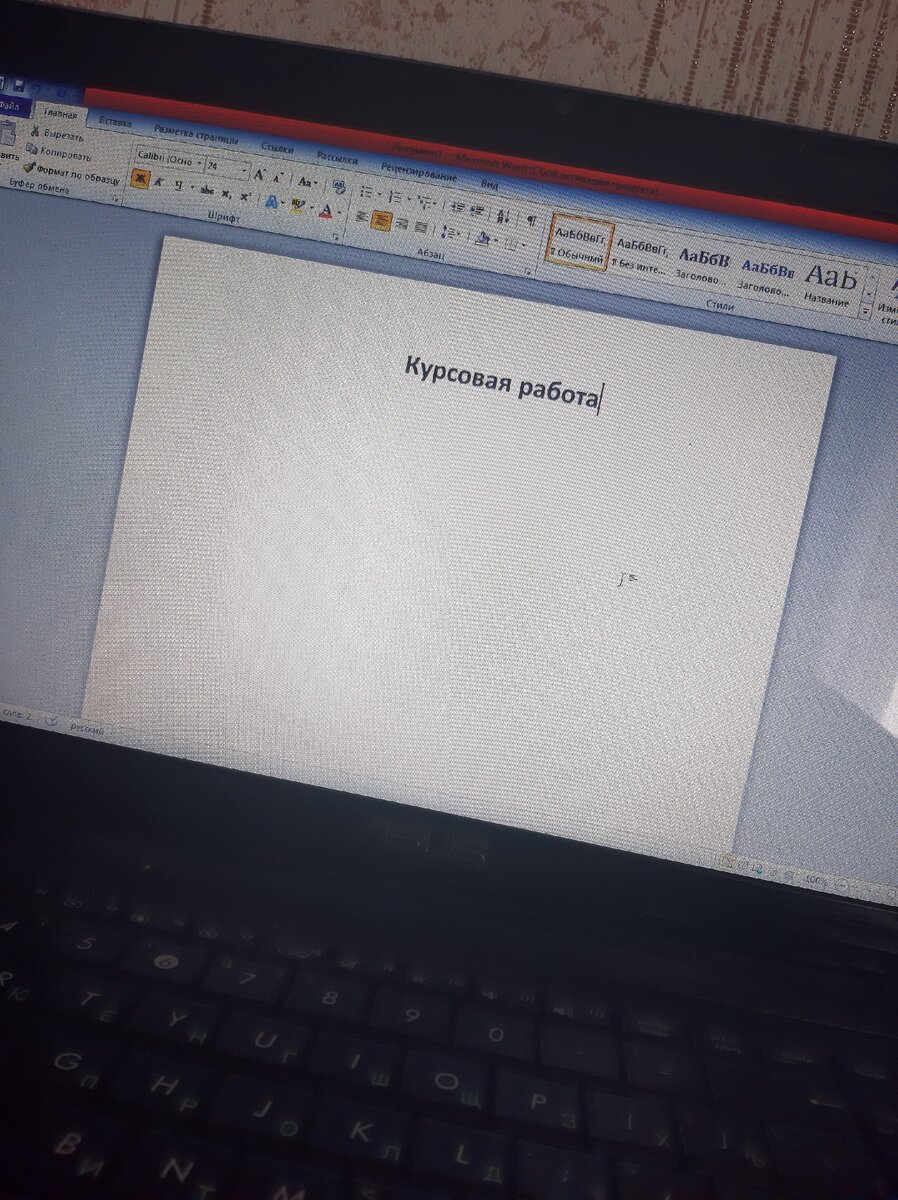898x1200 pixels.
Task: Select the Обычный style
Action: coord(579,244)
